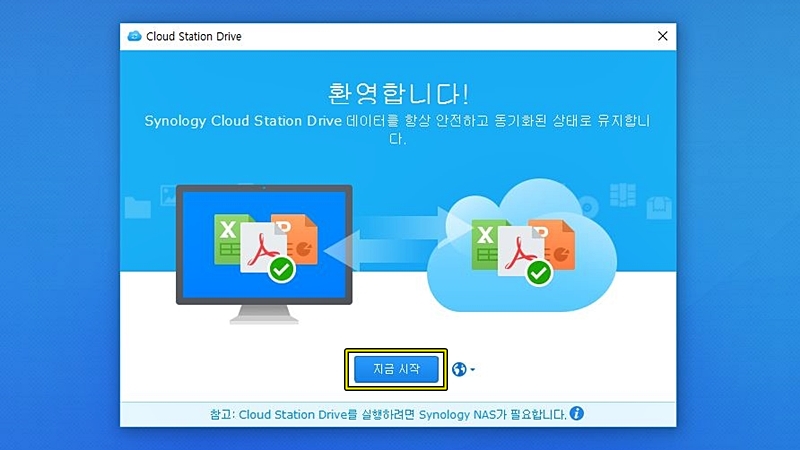Click the note text about Synology NAS
This screenshot has width=800, height=450.
(388, 414)
